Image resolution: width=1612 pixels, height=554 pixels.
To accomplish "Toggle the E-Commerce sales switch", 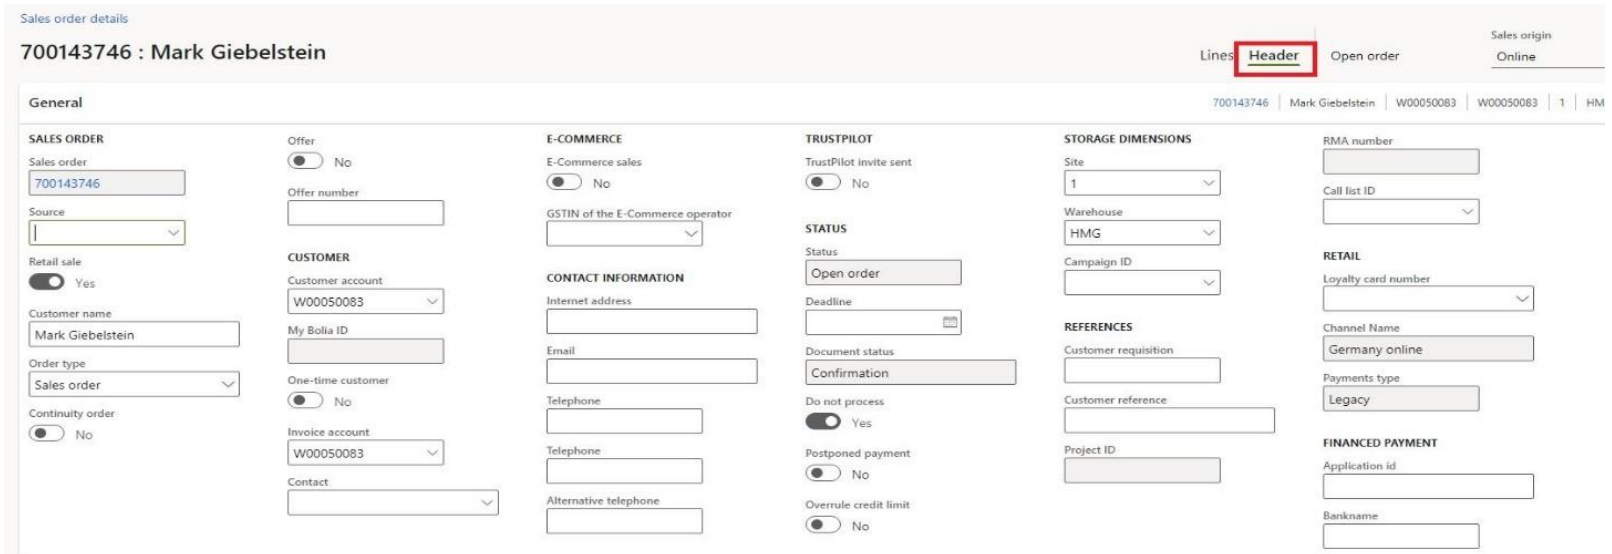I will coord(564,182).
